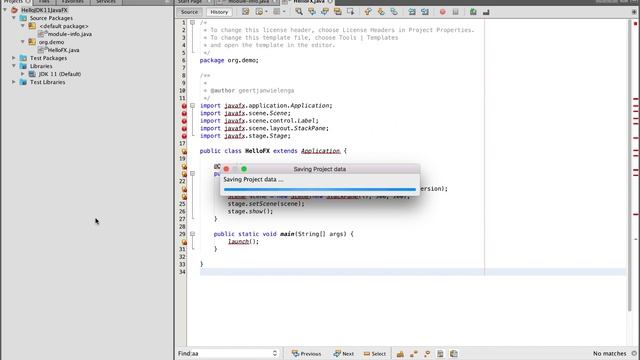
Task: Close the Saving Project data dialog
Action: [226, 169]
